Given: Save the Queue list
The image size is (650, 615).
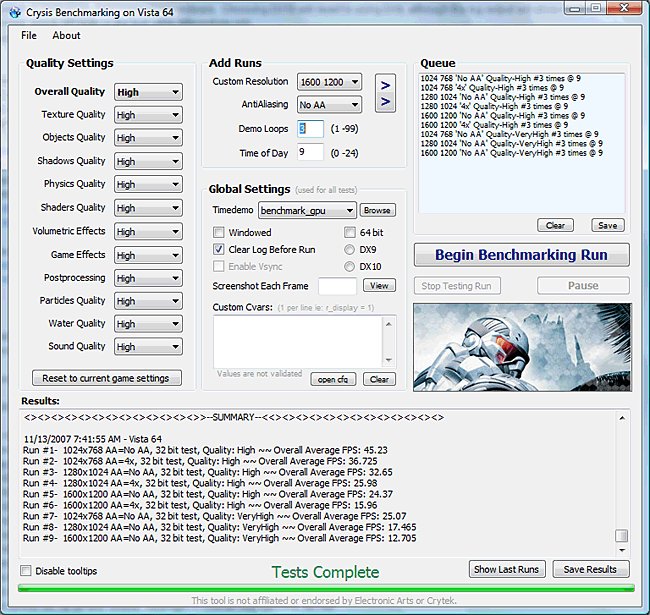Looking at the screenshot, I should [608, 225].
